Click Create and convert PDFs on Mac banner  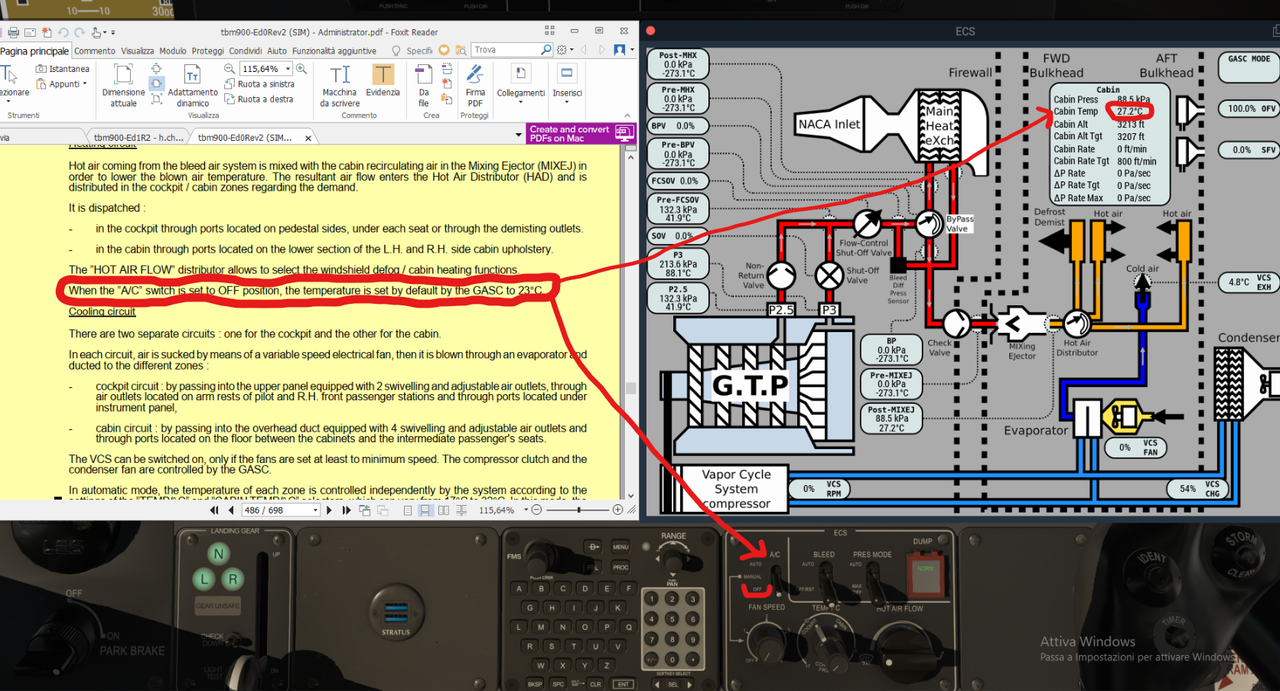[581, 134]
